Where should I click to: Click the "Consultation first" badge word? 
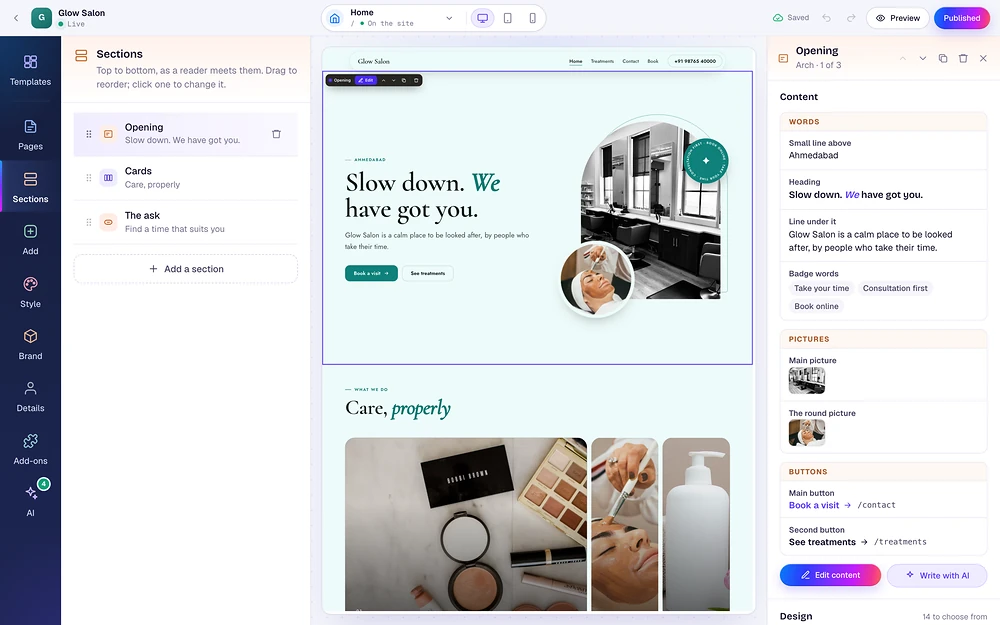[895, 288]
